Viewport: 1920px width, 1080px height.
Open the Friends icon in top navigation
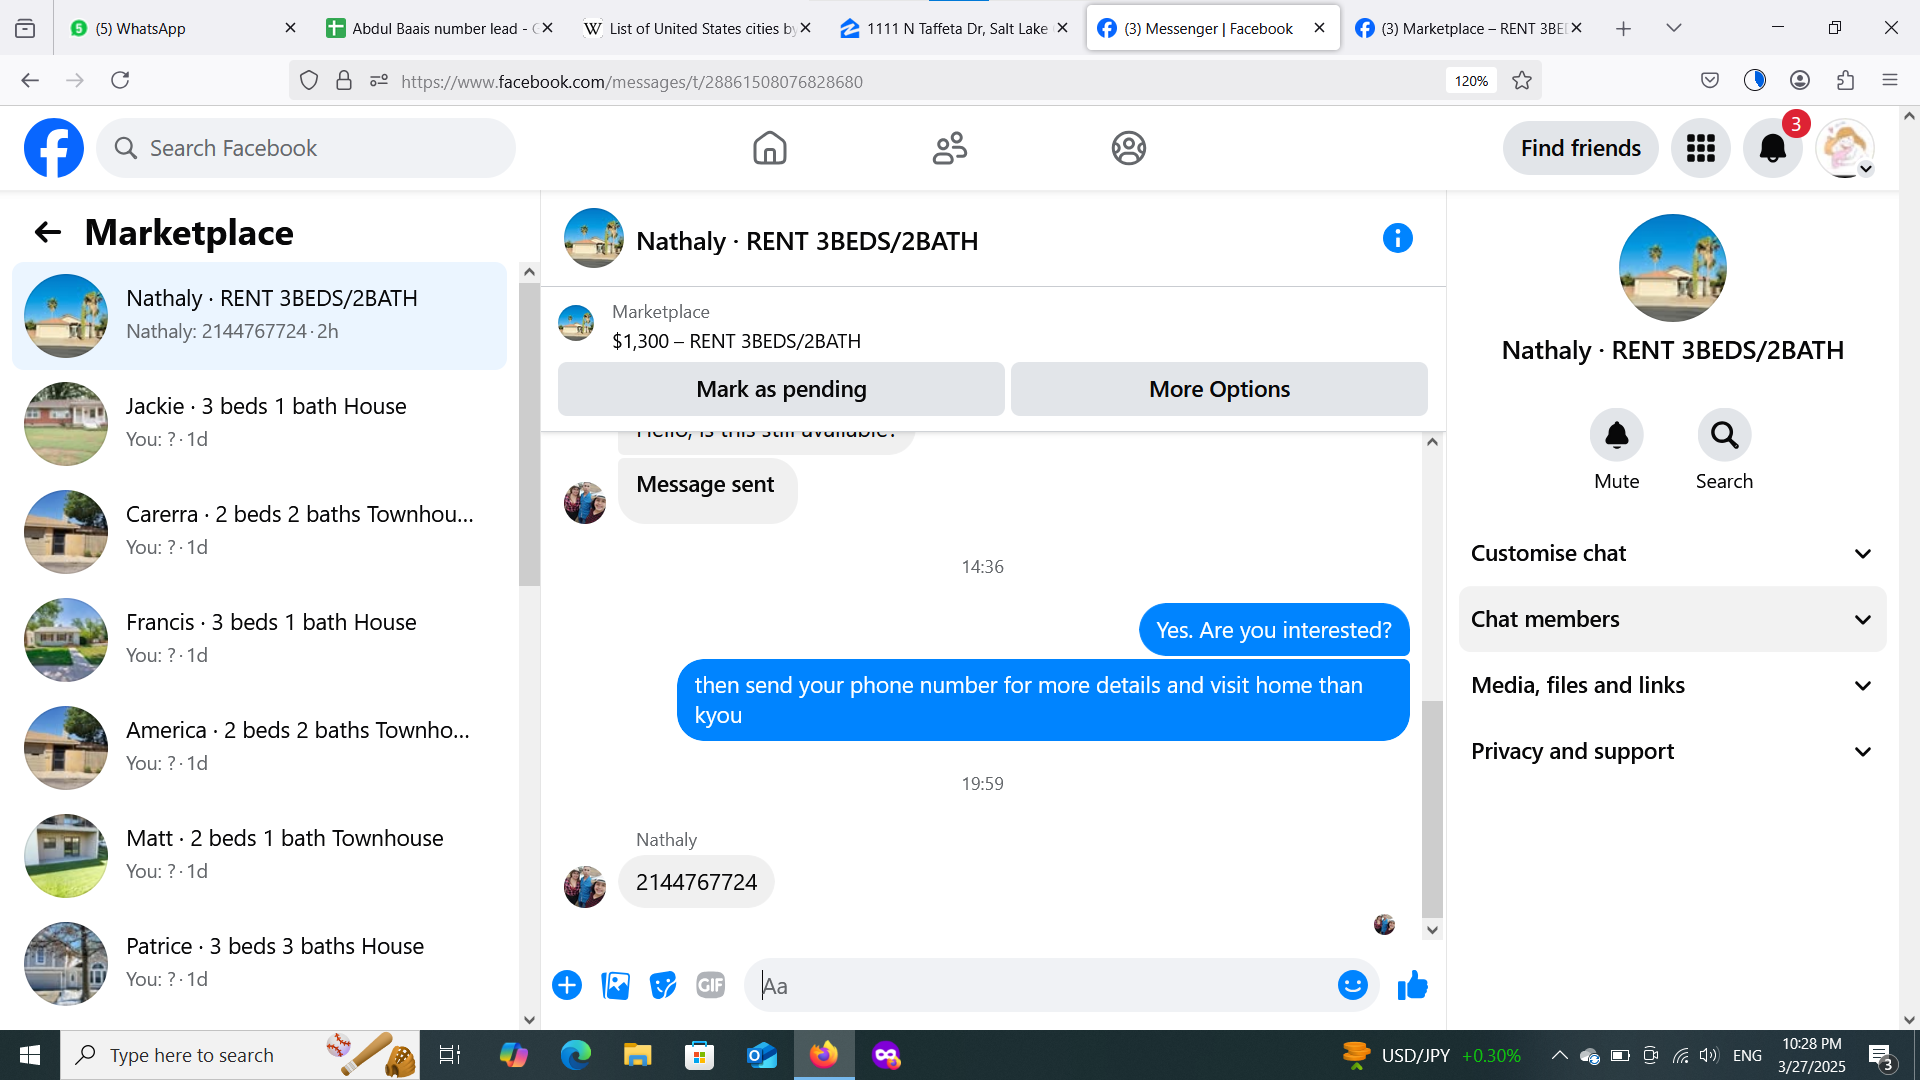click(x=950, y=148)
